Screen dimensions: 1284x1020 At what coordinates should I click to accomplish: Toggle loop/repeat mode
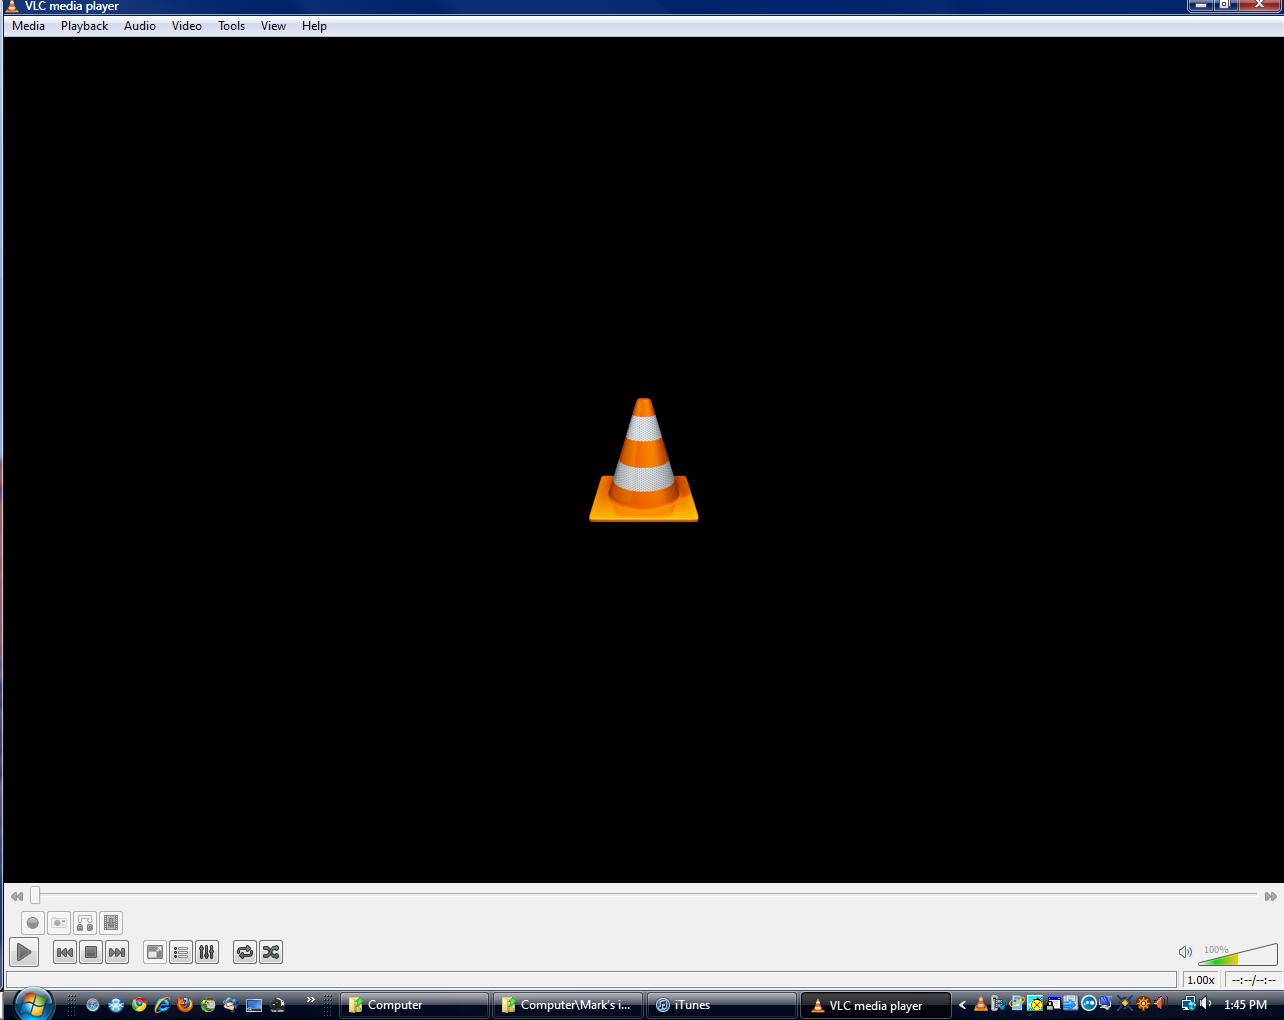[245, 952]
